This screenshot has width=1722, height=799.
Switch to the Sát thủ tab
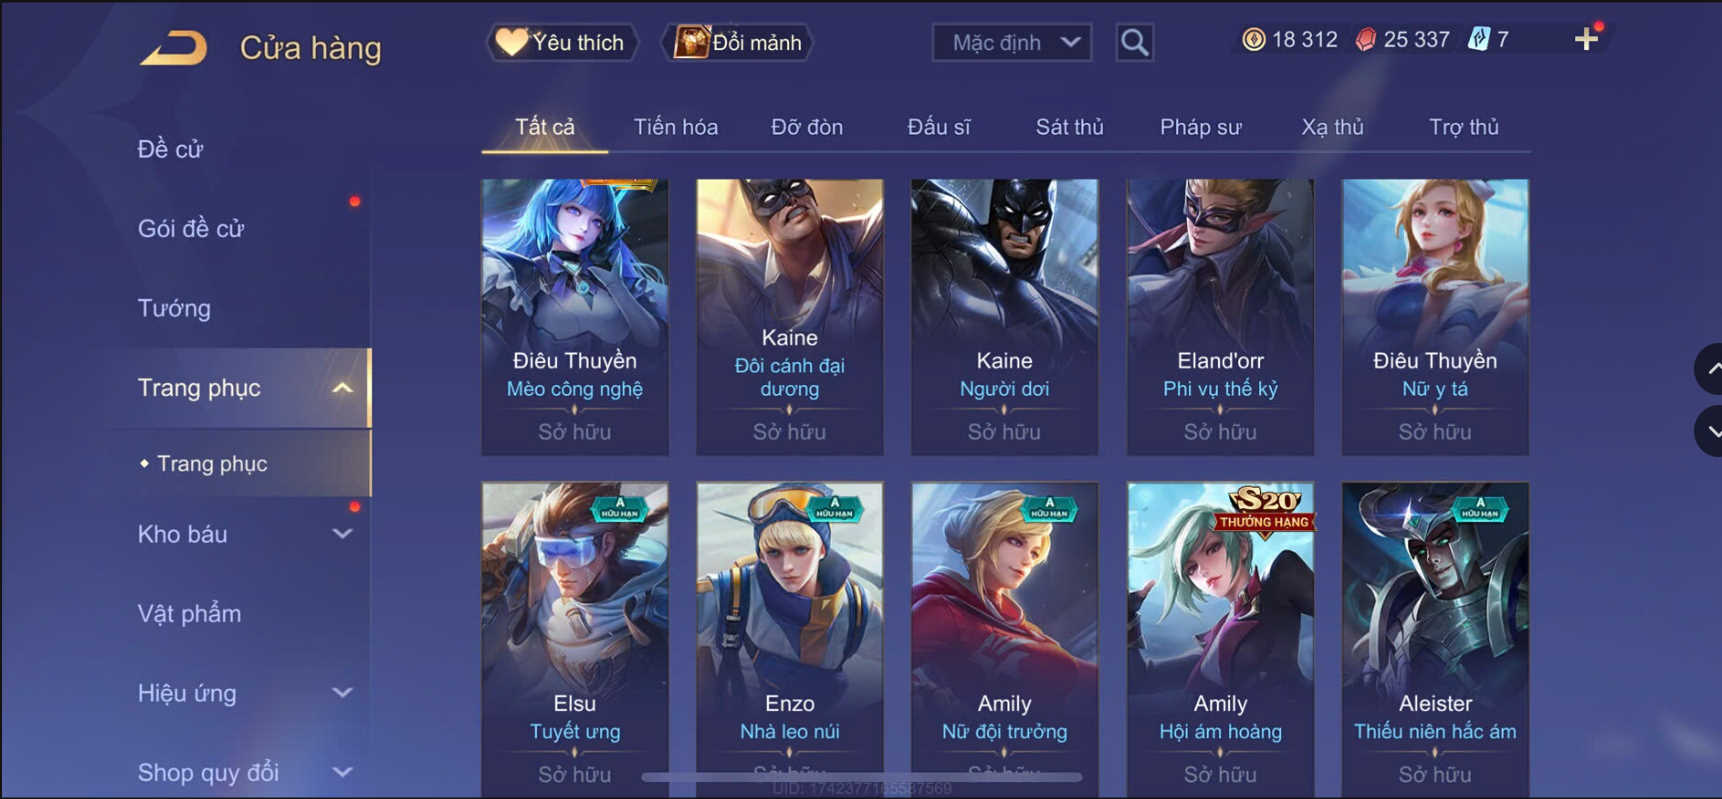pos(1069,127)
